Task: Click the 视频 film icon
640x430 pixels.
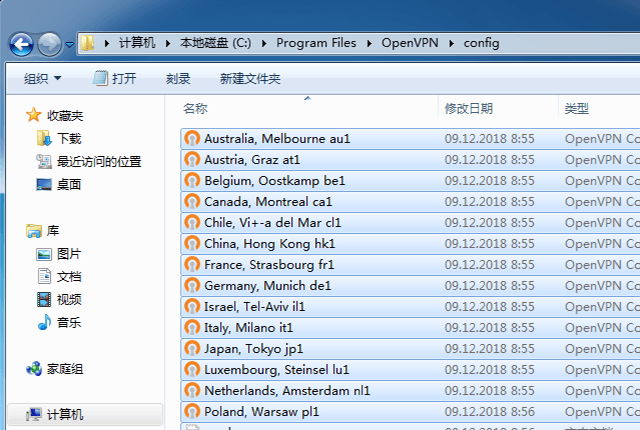Action: tap(44, 299)
